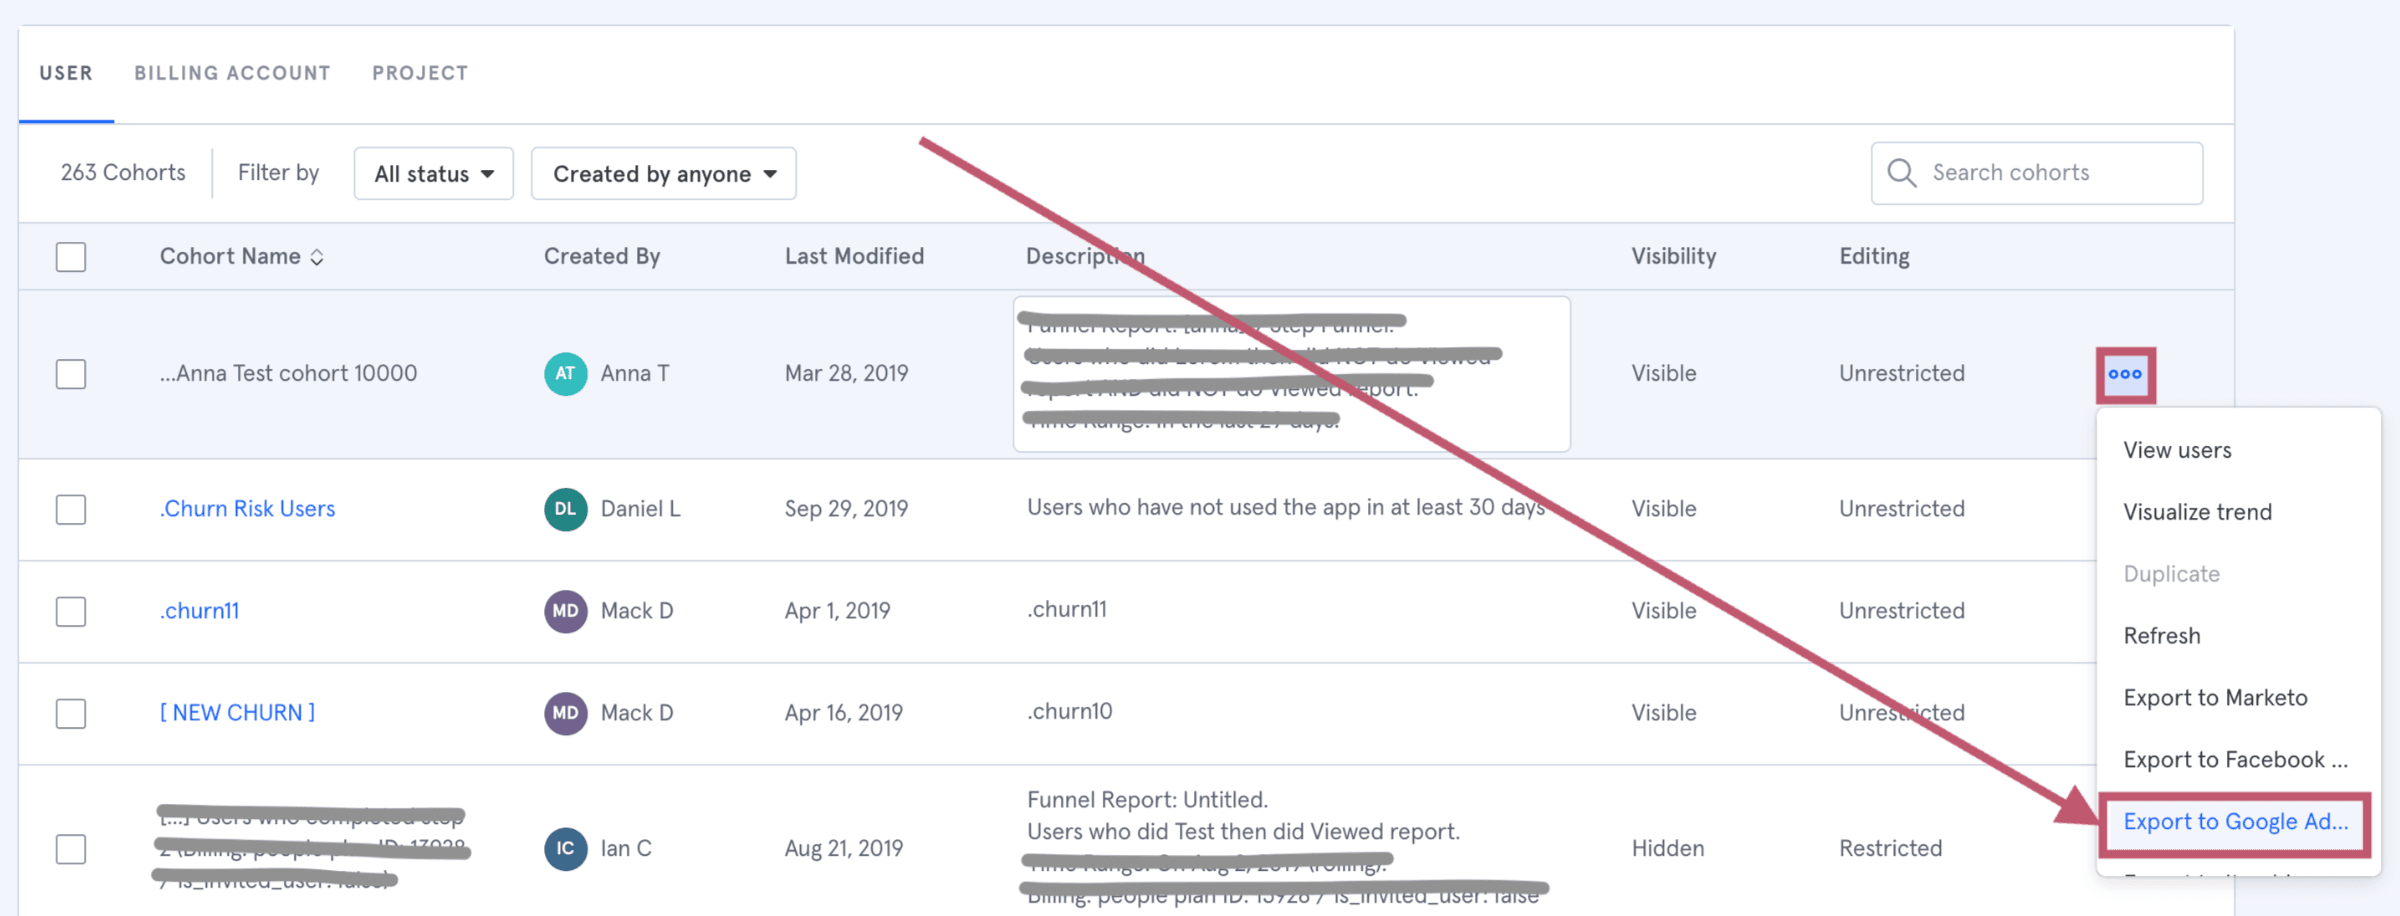This screenshot has height=916, width=2400.
Task: Select Visualize trend from the menu
Action: pos(2197,512)
